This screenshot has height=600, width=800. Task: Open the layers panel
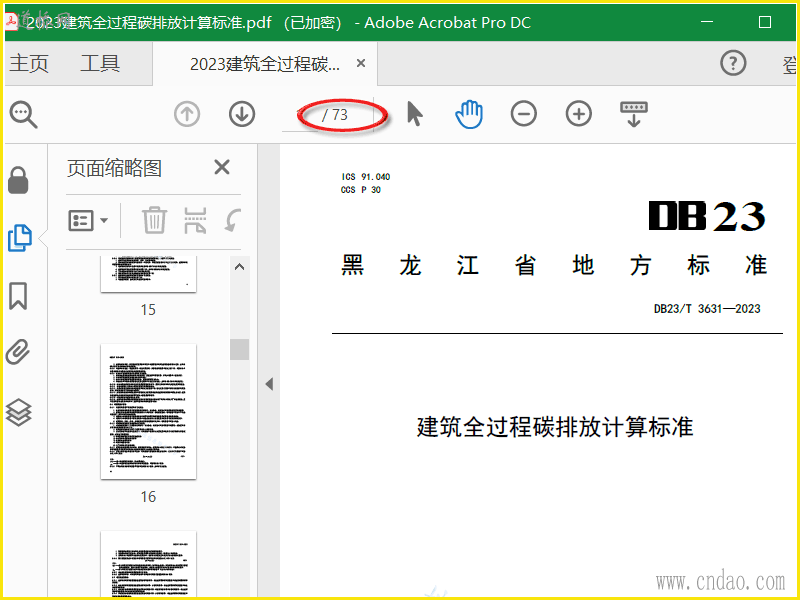coord(18,412)
